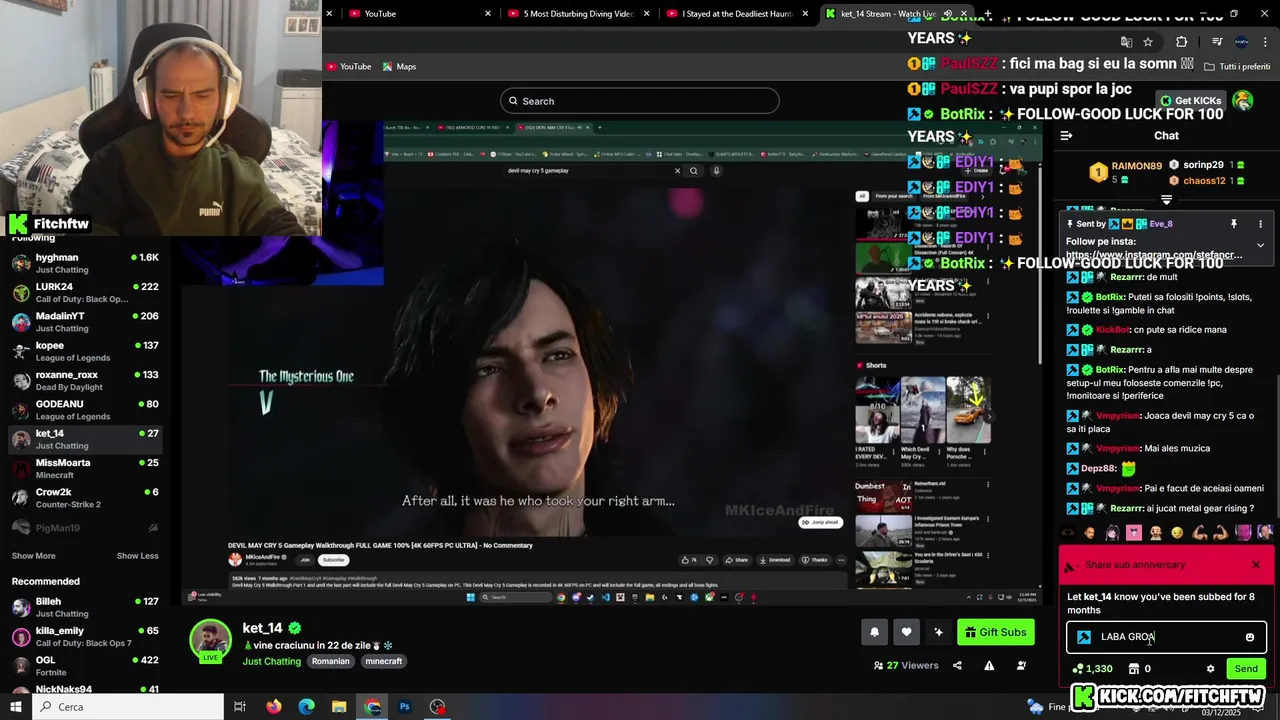
Task: Open Photoshop from taskbar
Action: (405, 707)
